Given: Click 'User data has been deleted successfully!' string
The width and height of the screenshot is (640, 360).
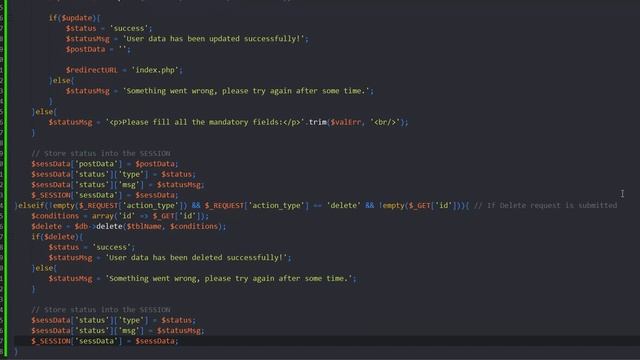Looking at the screenshot, I should [x=198, y=258].
